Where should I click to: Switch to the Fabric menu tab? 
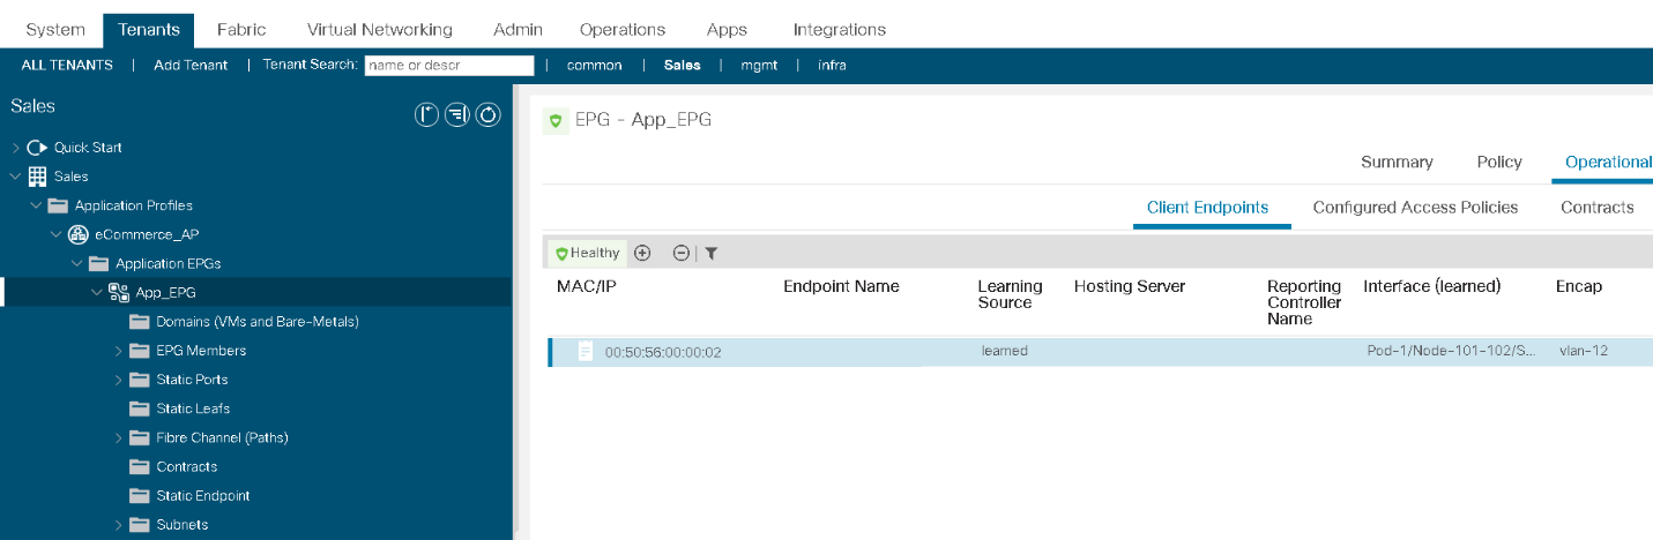(x=241, y=30)
